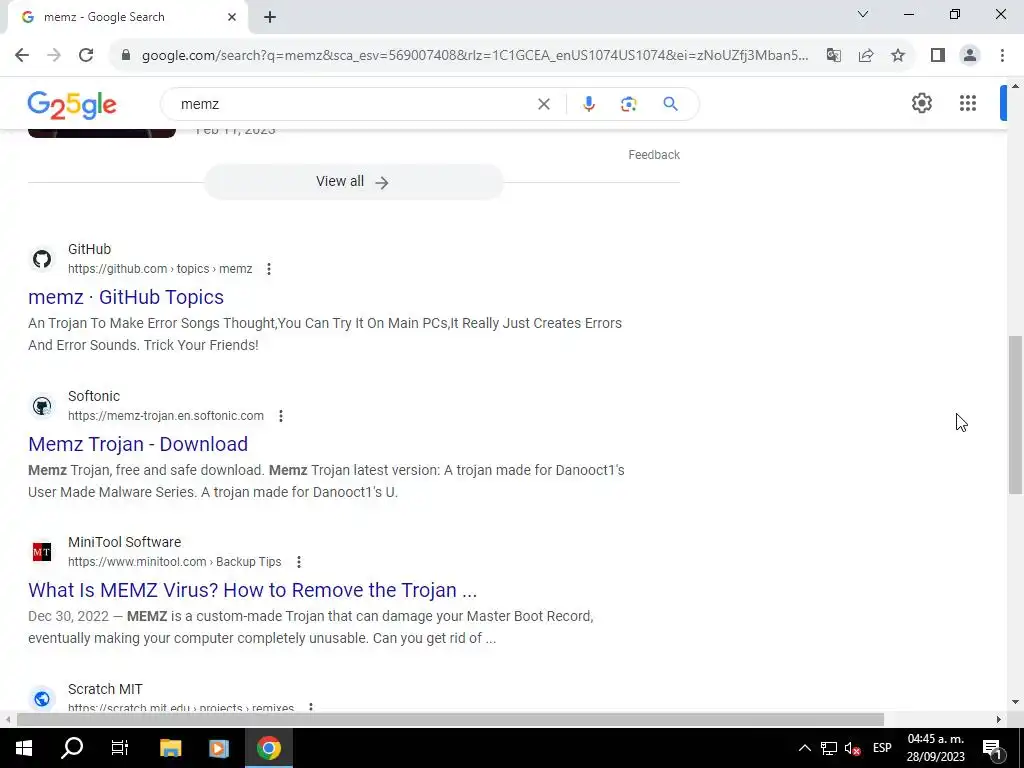Viewport: 1024px width, 768px height.
Task: Open Google quick settings gear
Action: coord(921,103)
